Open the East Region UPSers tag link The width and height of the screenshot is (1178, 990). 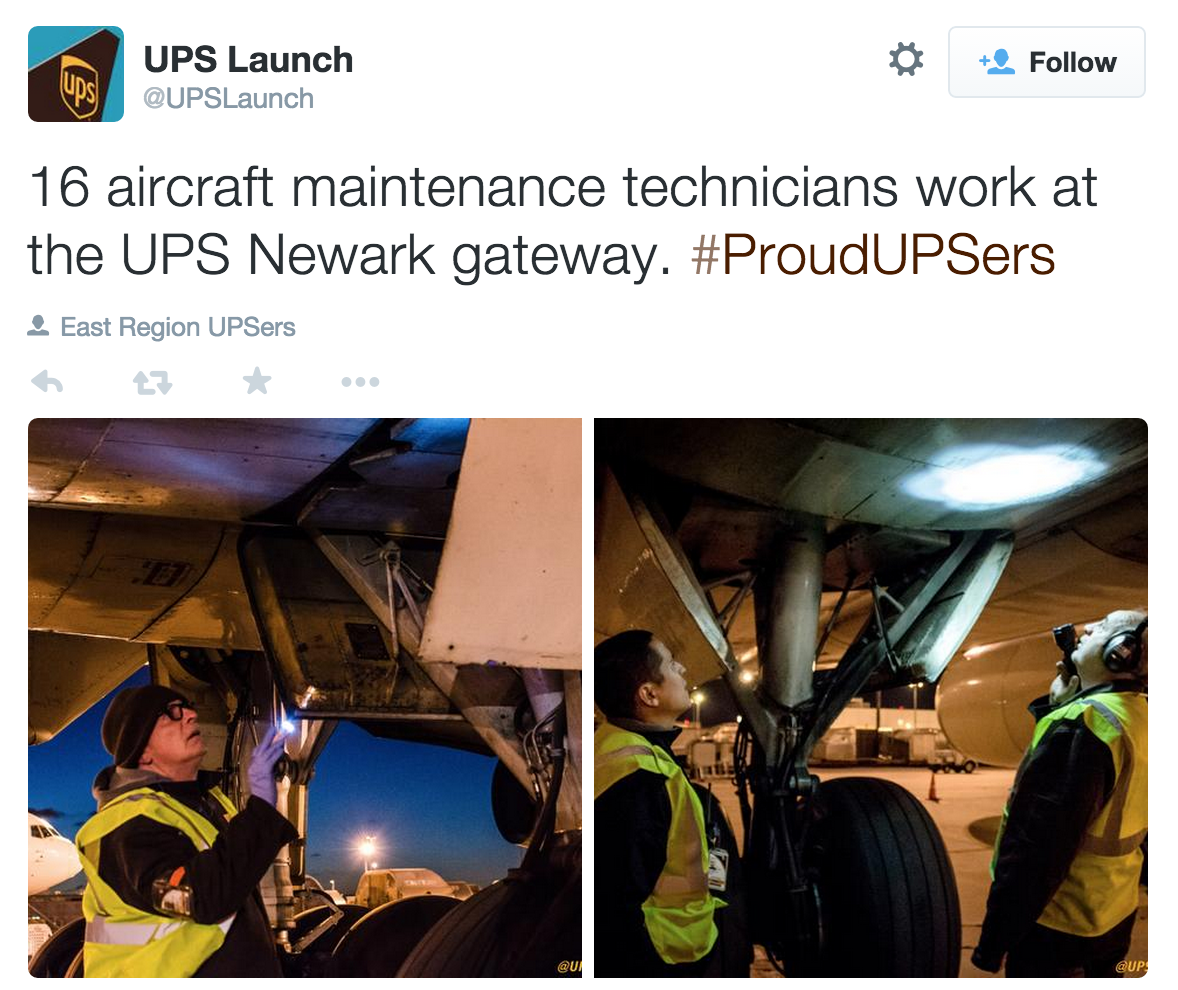178,327
